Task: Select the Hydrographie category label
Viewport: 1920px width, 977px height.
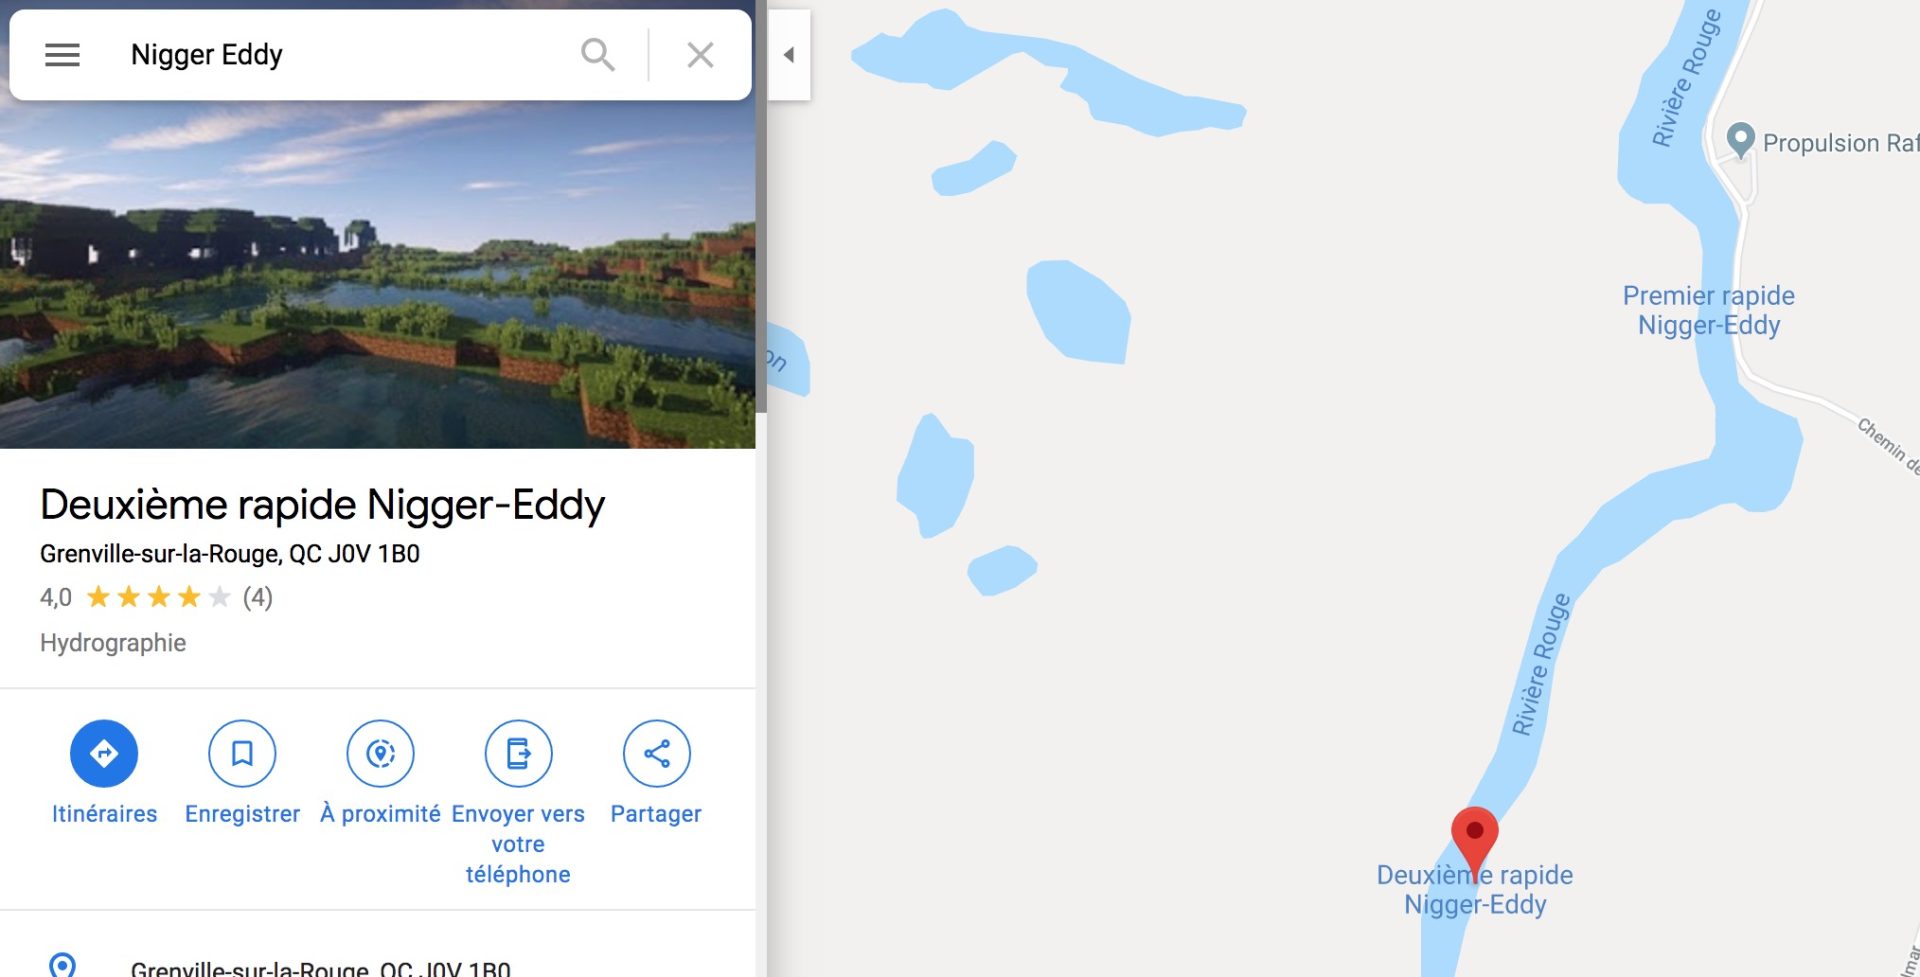Action: pos(113,643)
